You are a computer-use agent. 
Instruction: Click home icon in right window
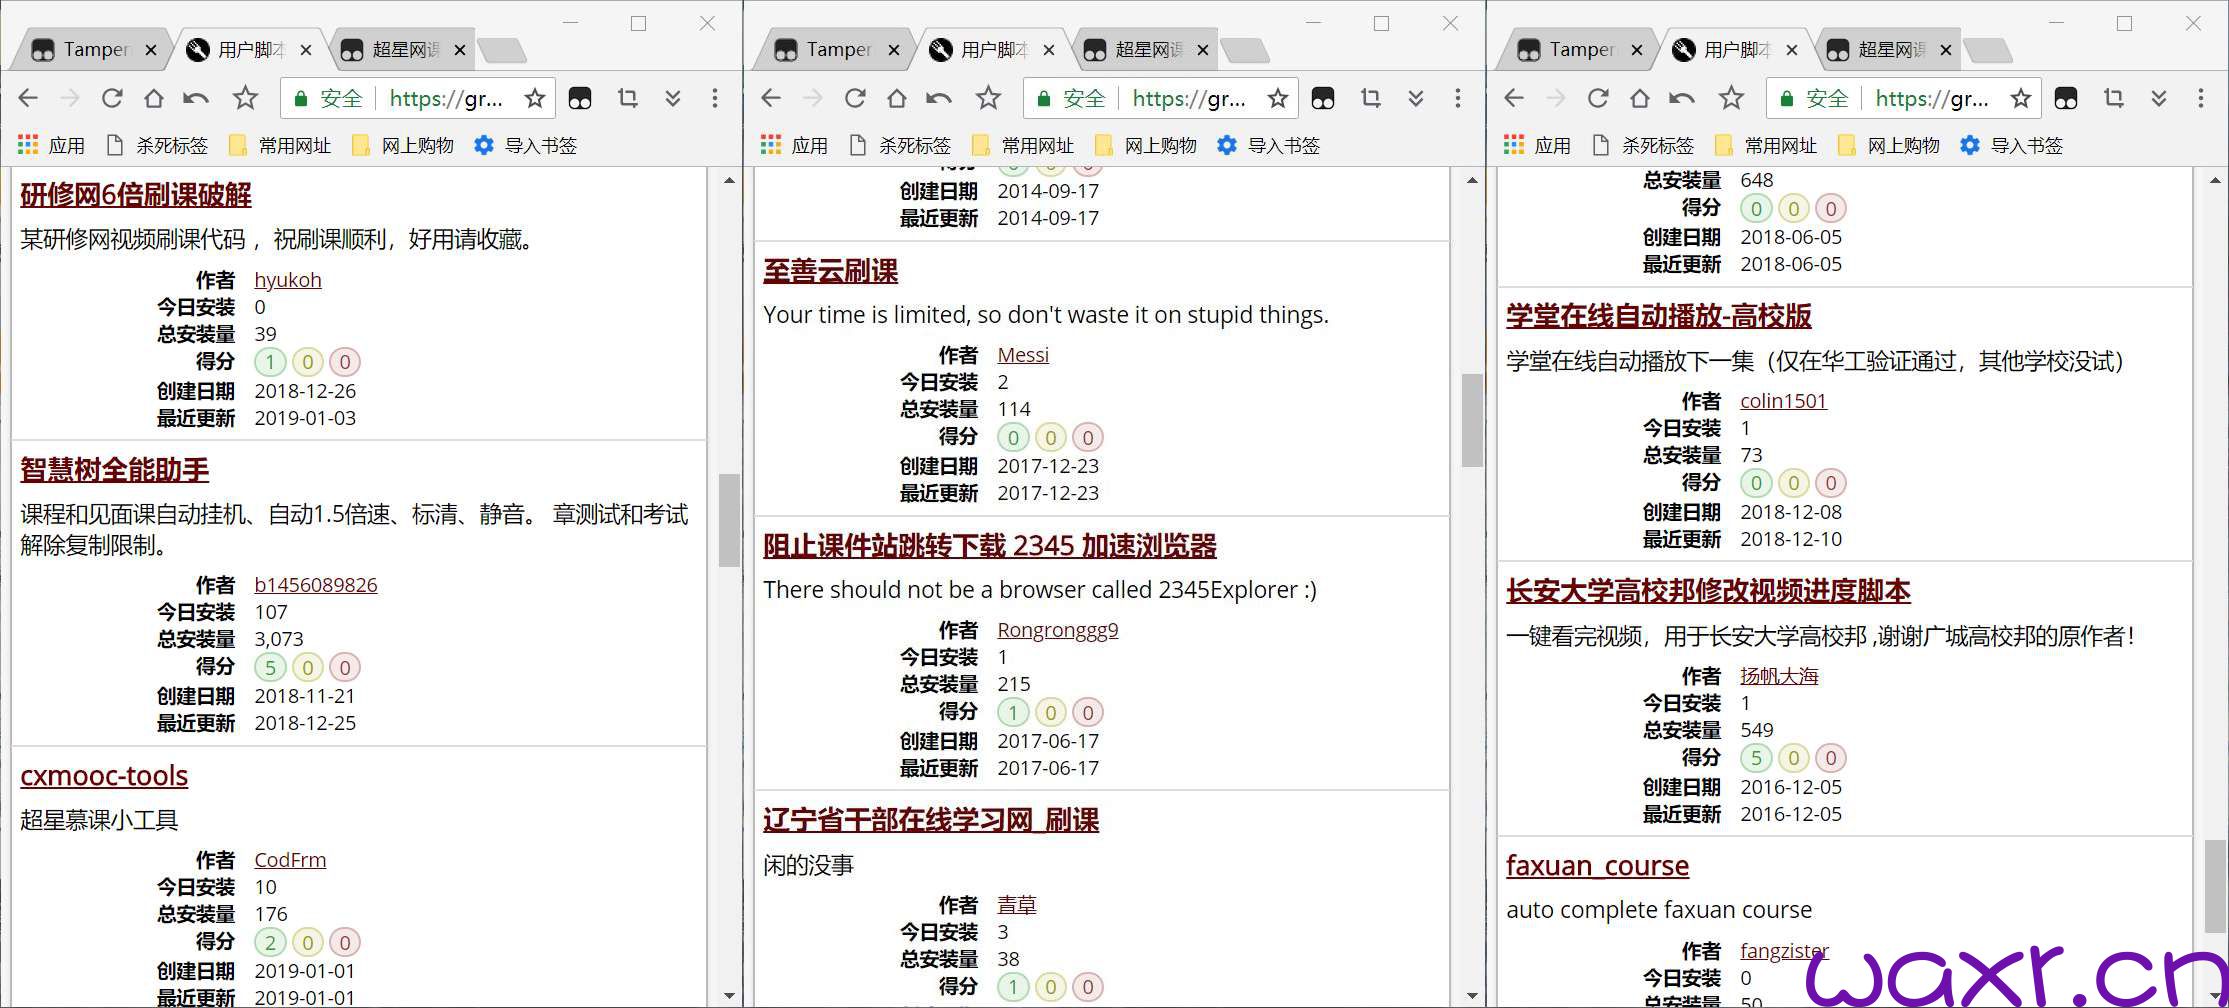1639,98
